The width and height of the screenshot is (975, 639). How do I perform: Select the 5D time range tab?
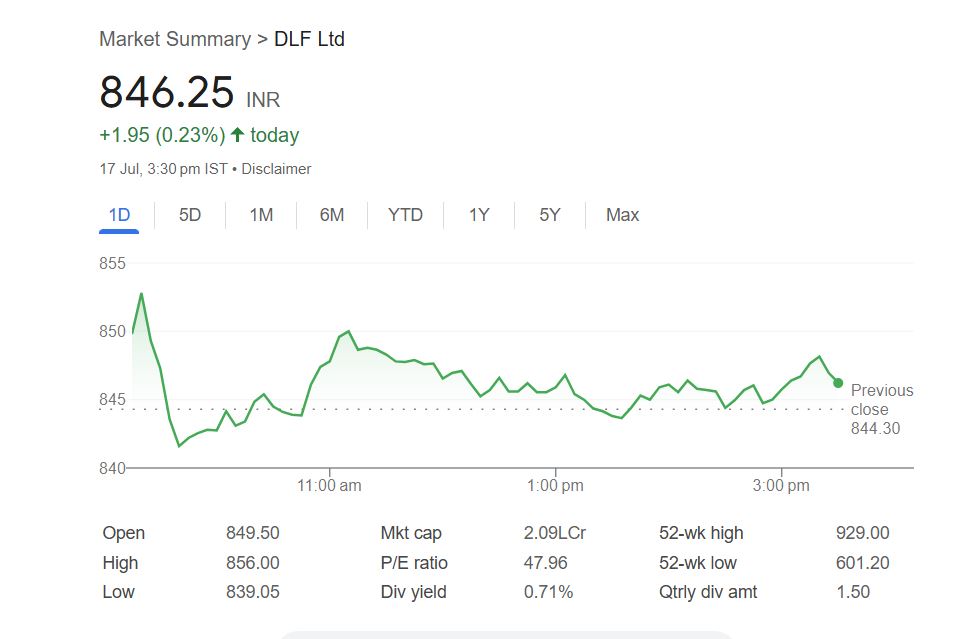190,215
